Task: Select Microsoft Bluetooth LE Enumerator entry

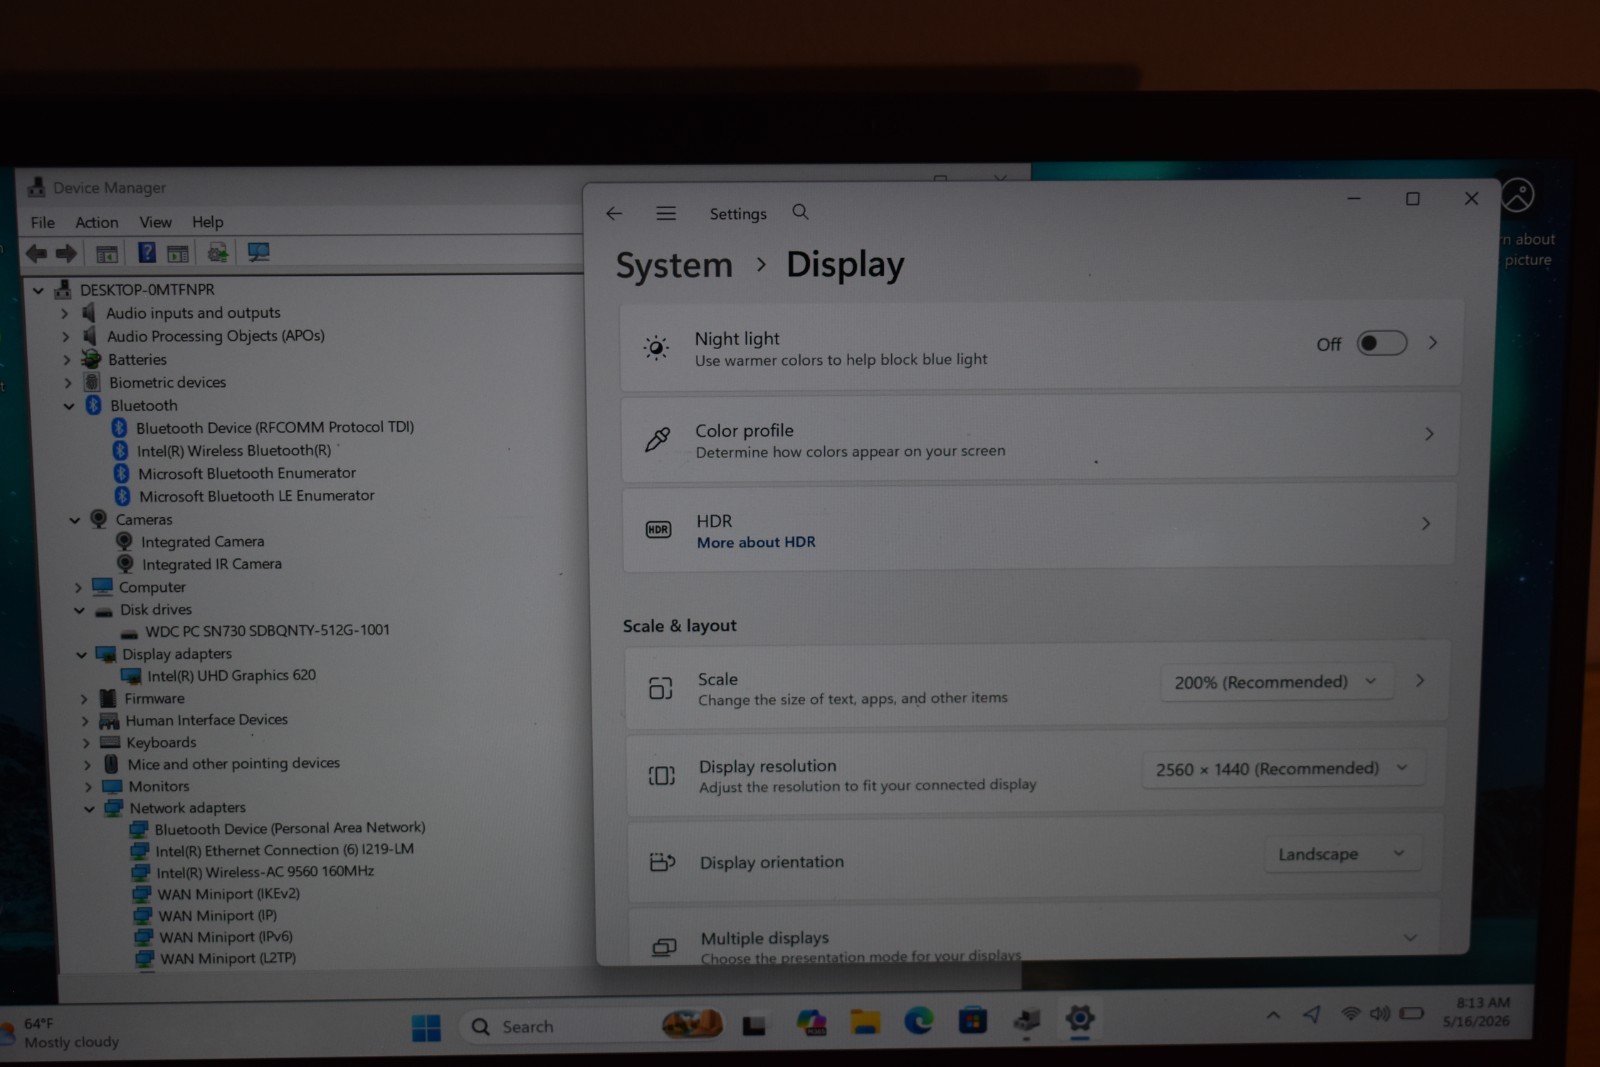Action: tap(257, 496)
